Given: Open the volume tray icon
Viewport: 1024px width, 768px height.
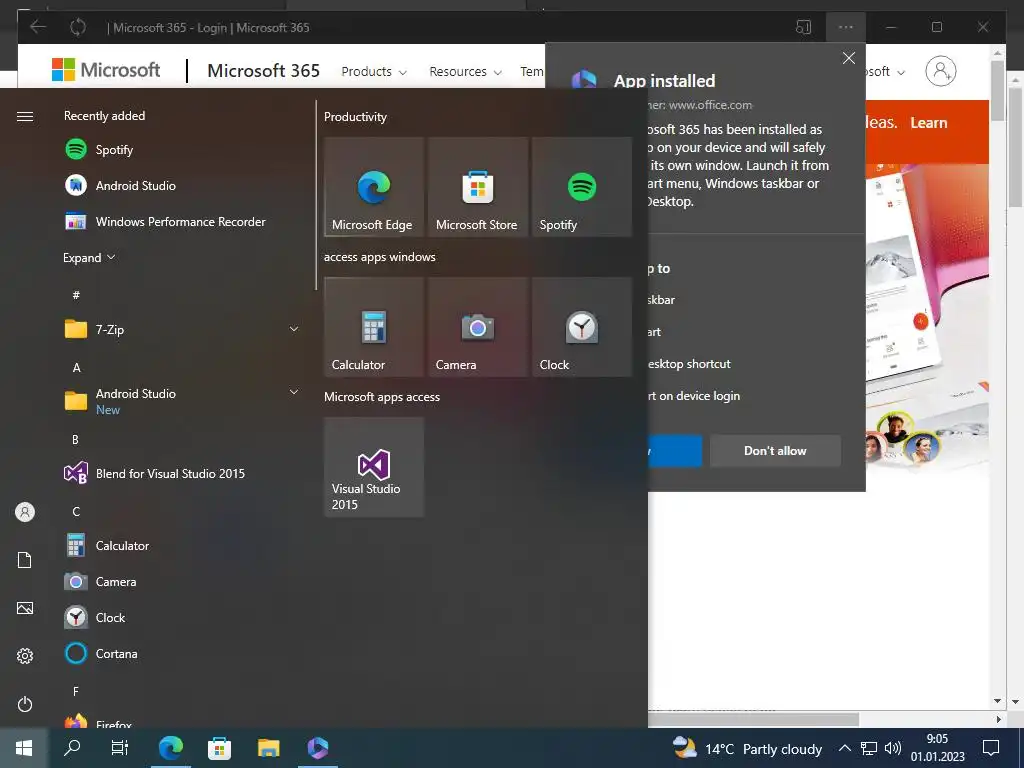Looking at the screenshot, I should pos(892,748).
